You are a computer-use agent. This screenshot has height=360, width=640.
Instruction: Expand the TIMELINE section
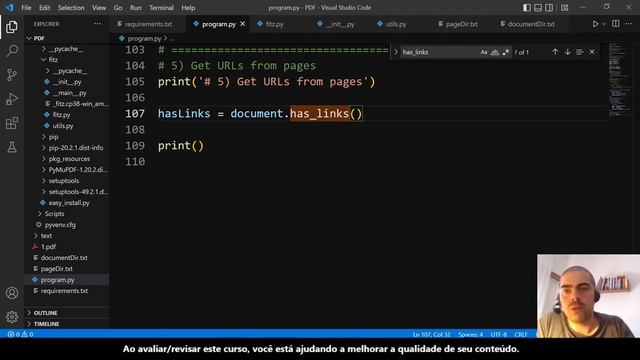67,324
